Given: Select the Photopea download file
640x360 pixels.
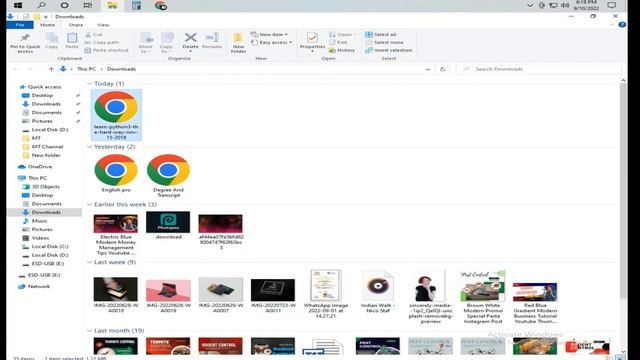Looking at the screenshot, I should (168, 225).
